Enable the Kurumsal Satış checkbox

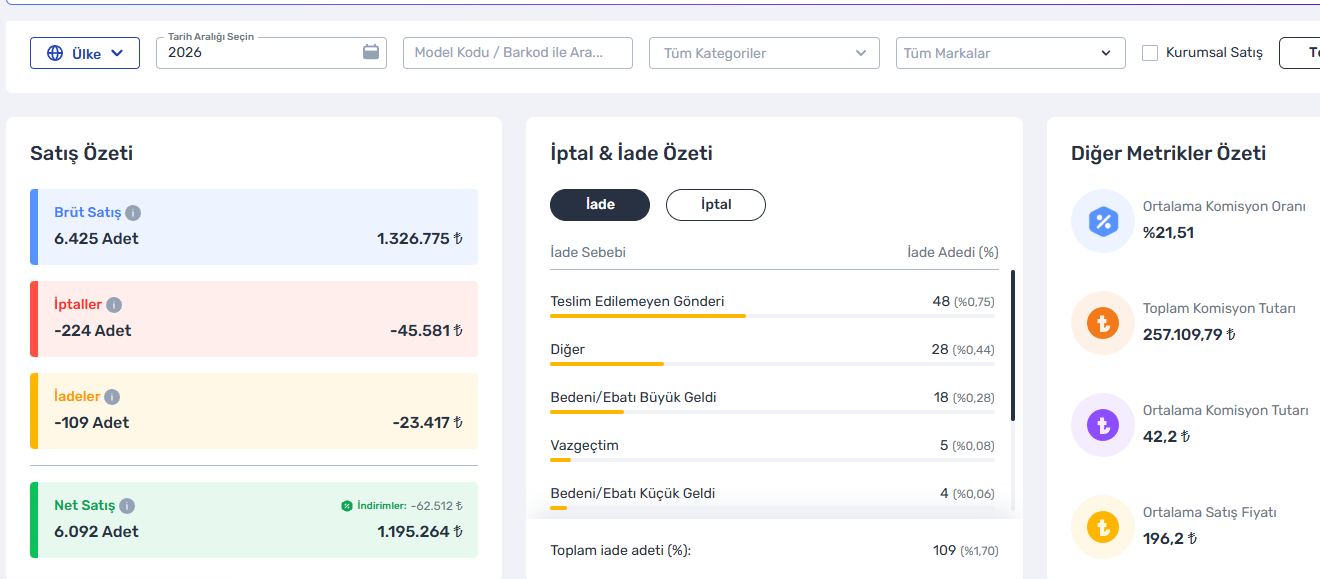(x=1150, y=53)
